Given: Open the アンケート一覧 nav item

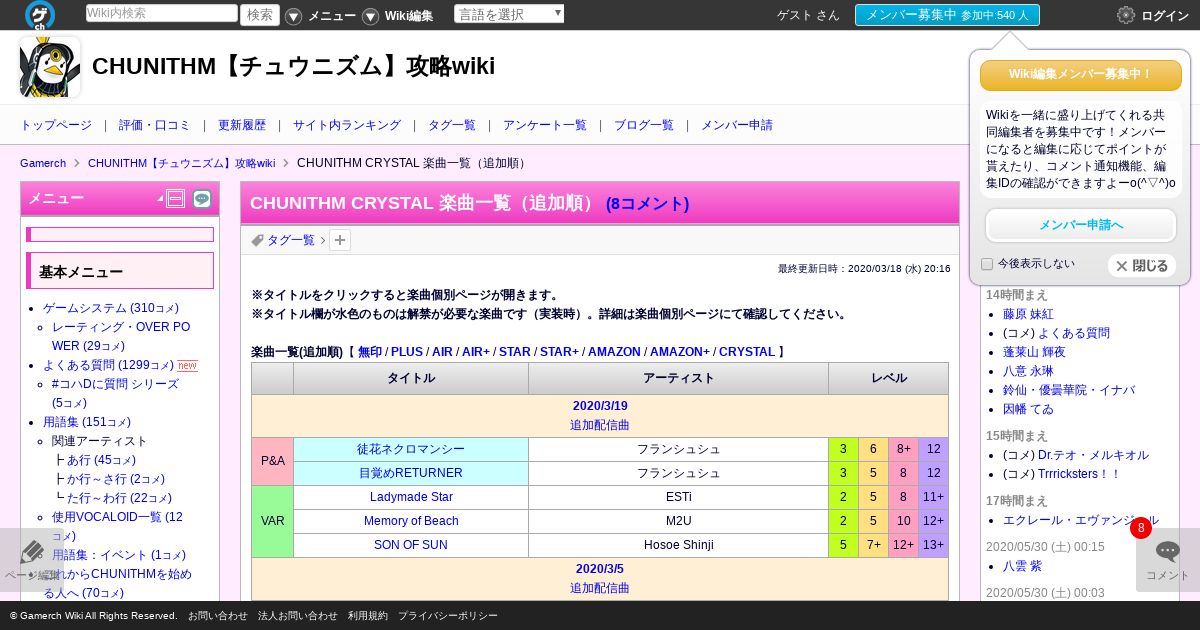Looking at the screenshot, I should [x=545, y=125].
